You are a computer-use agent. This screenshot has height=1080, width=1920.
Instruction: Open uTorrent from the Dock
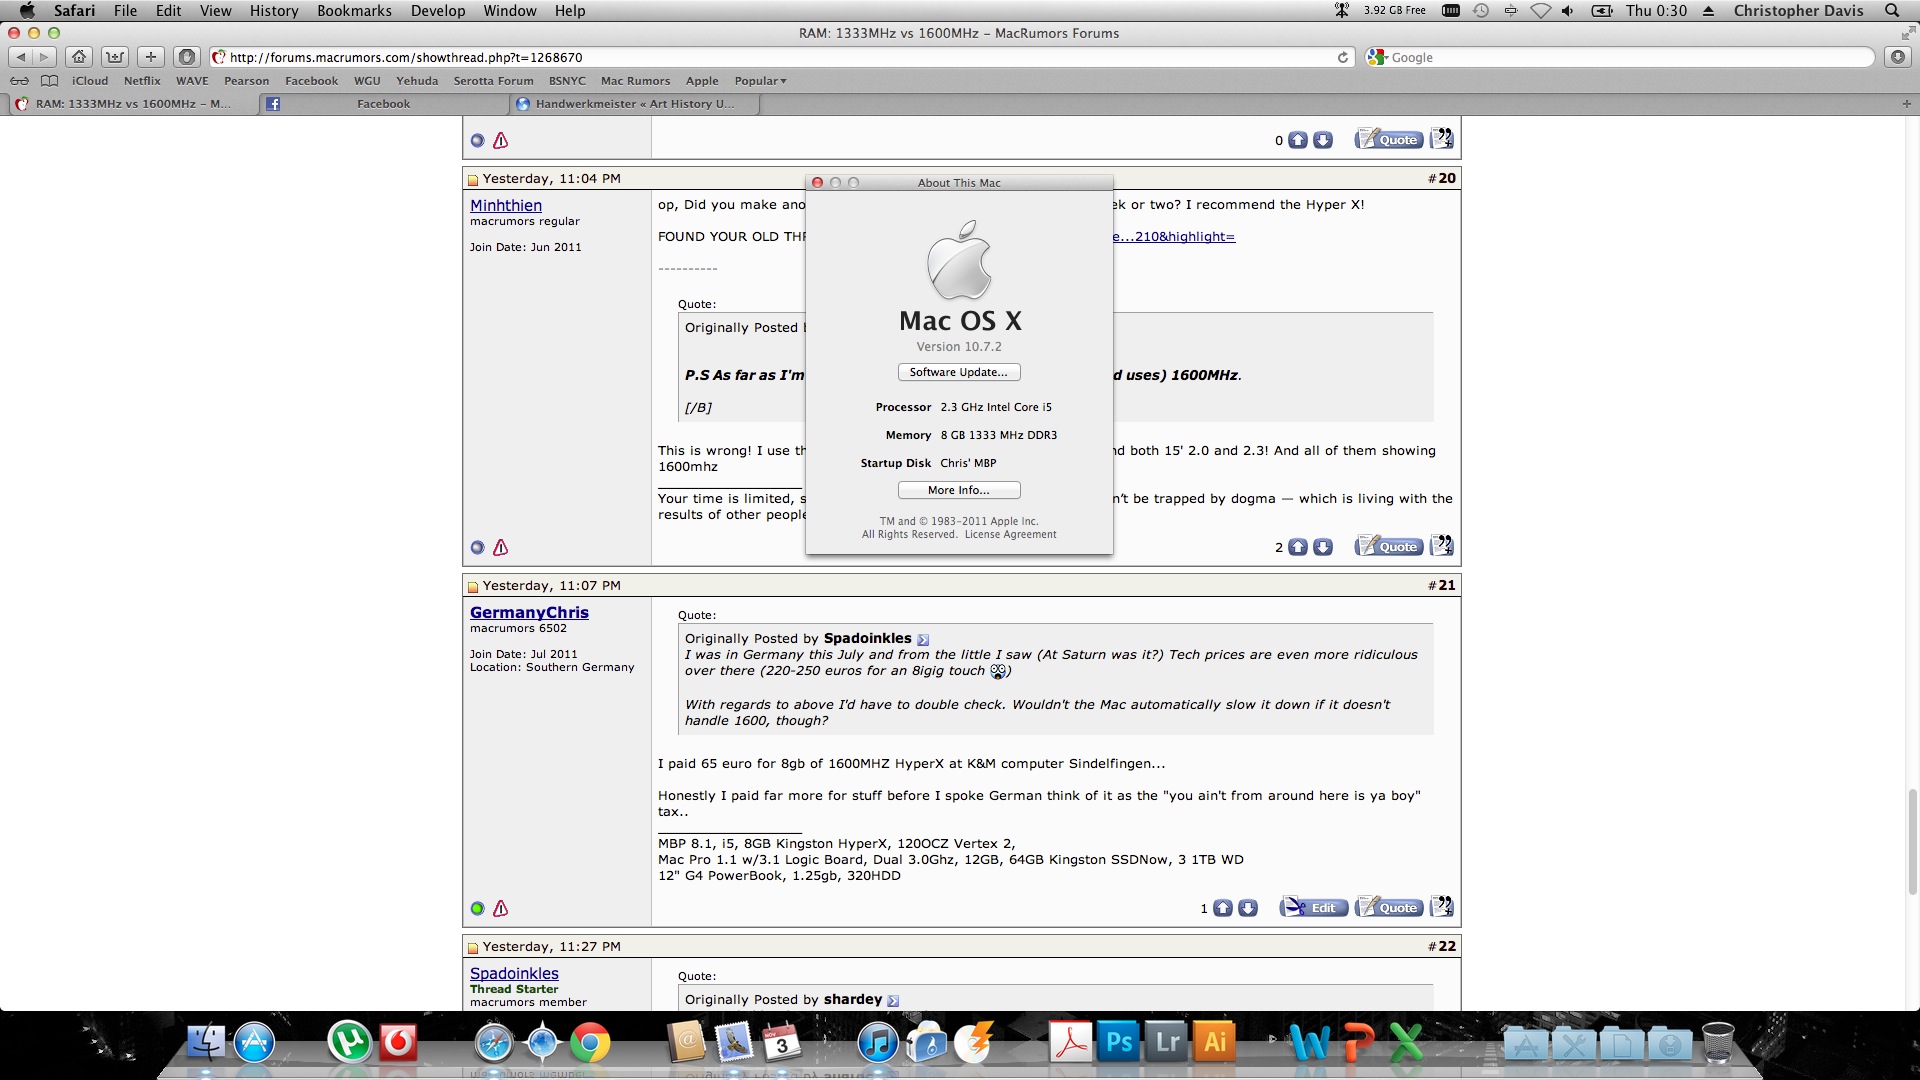coord(349,1043)
